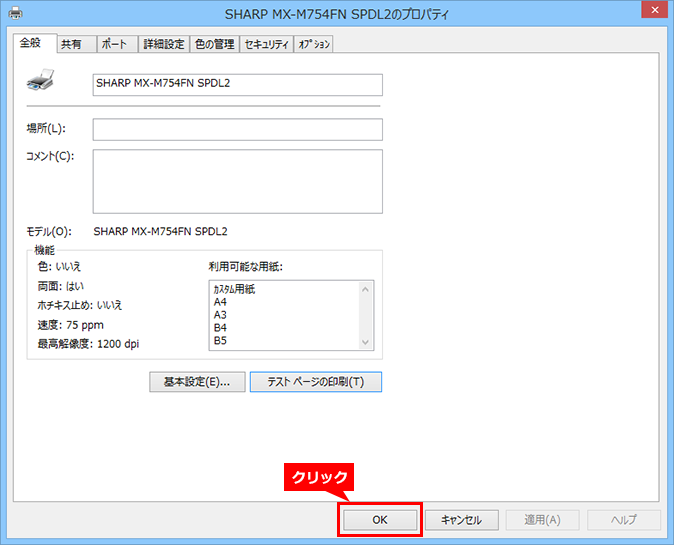
Task: Click the paper list scroll-up arrow
Action: point(365,289)
